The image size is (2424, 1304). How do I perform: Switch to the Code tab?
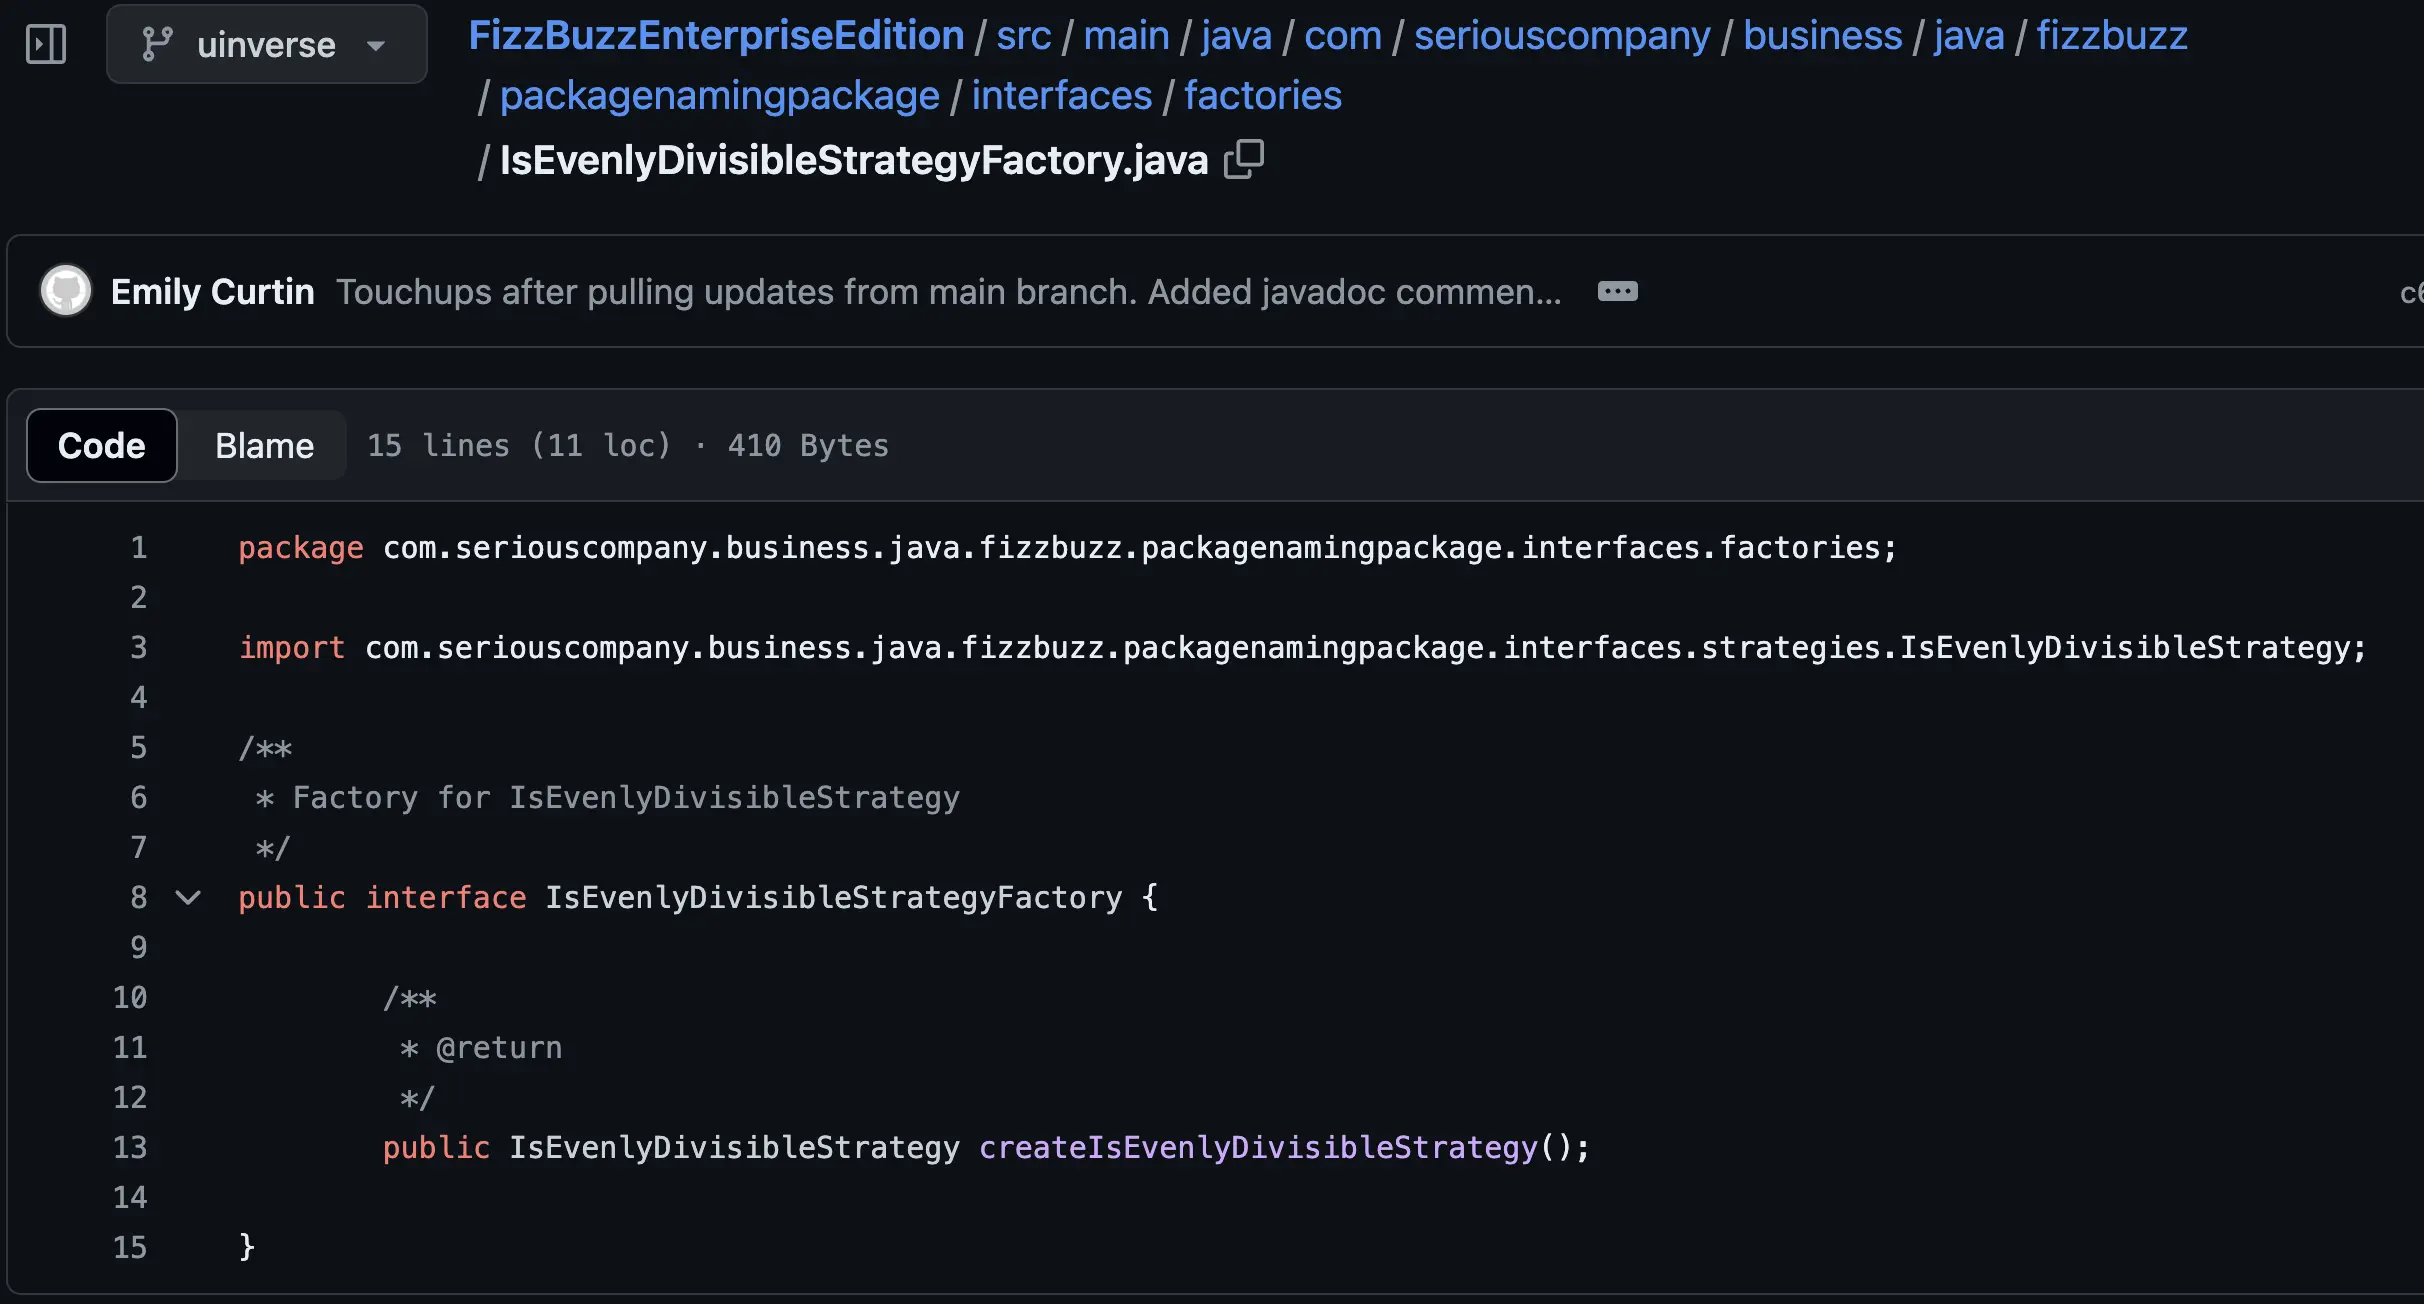(101, 443)
